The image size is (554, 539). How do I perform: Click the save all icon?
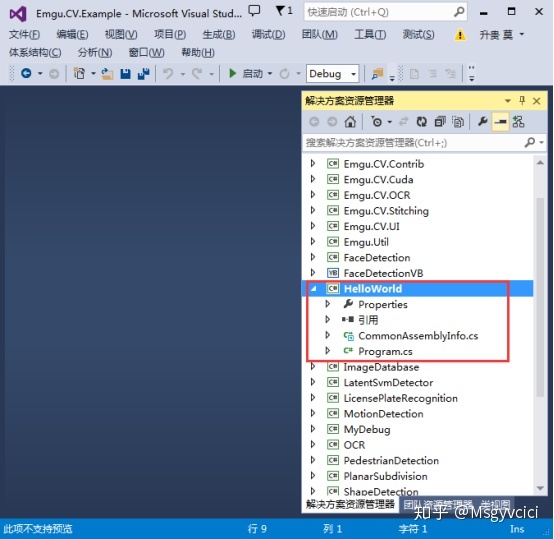[143, 73]
